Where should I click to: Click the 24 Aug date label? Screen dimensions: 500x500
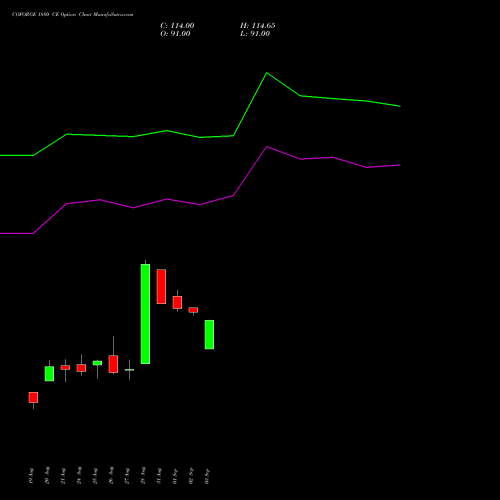79,476
